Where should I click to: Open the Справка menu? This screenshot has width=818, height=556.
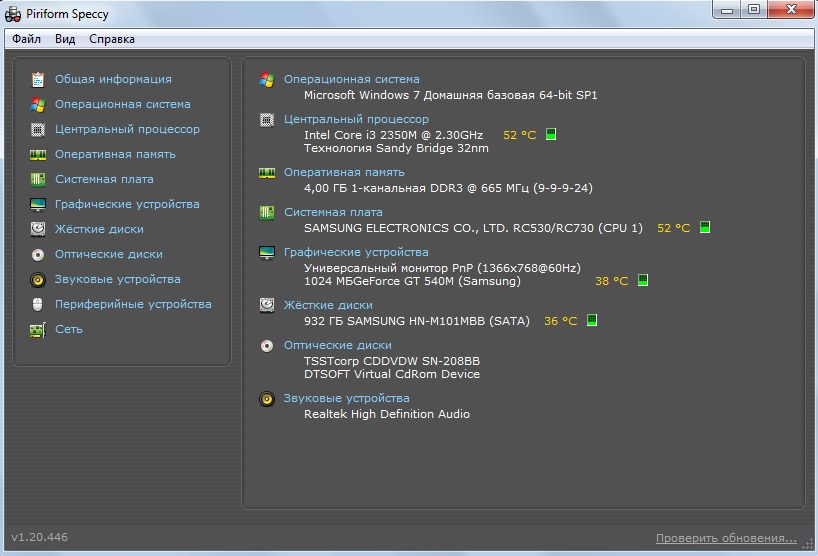(x=112, y=39)
